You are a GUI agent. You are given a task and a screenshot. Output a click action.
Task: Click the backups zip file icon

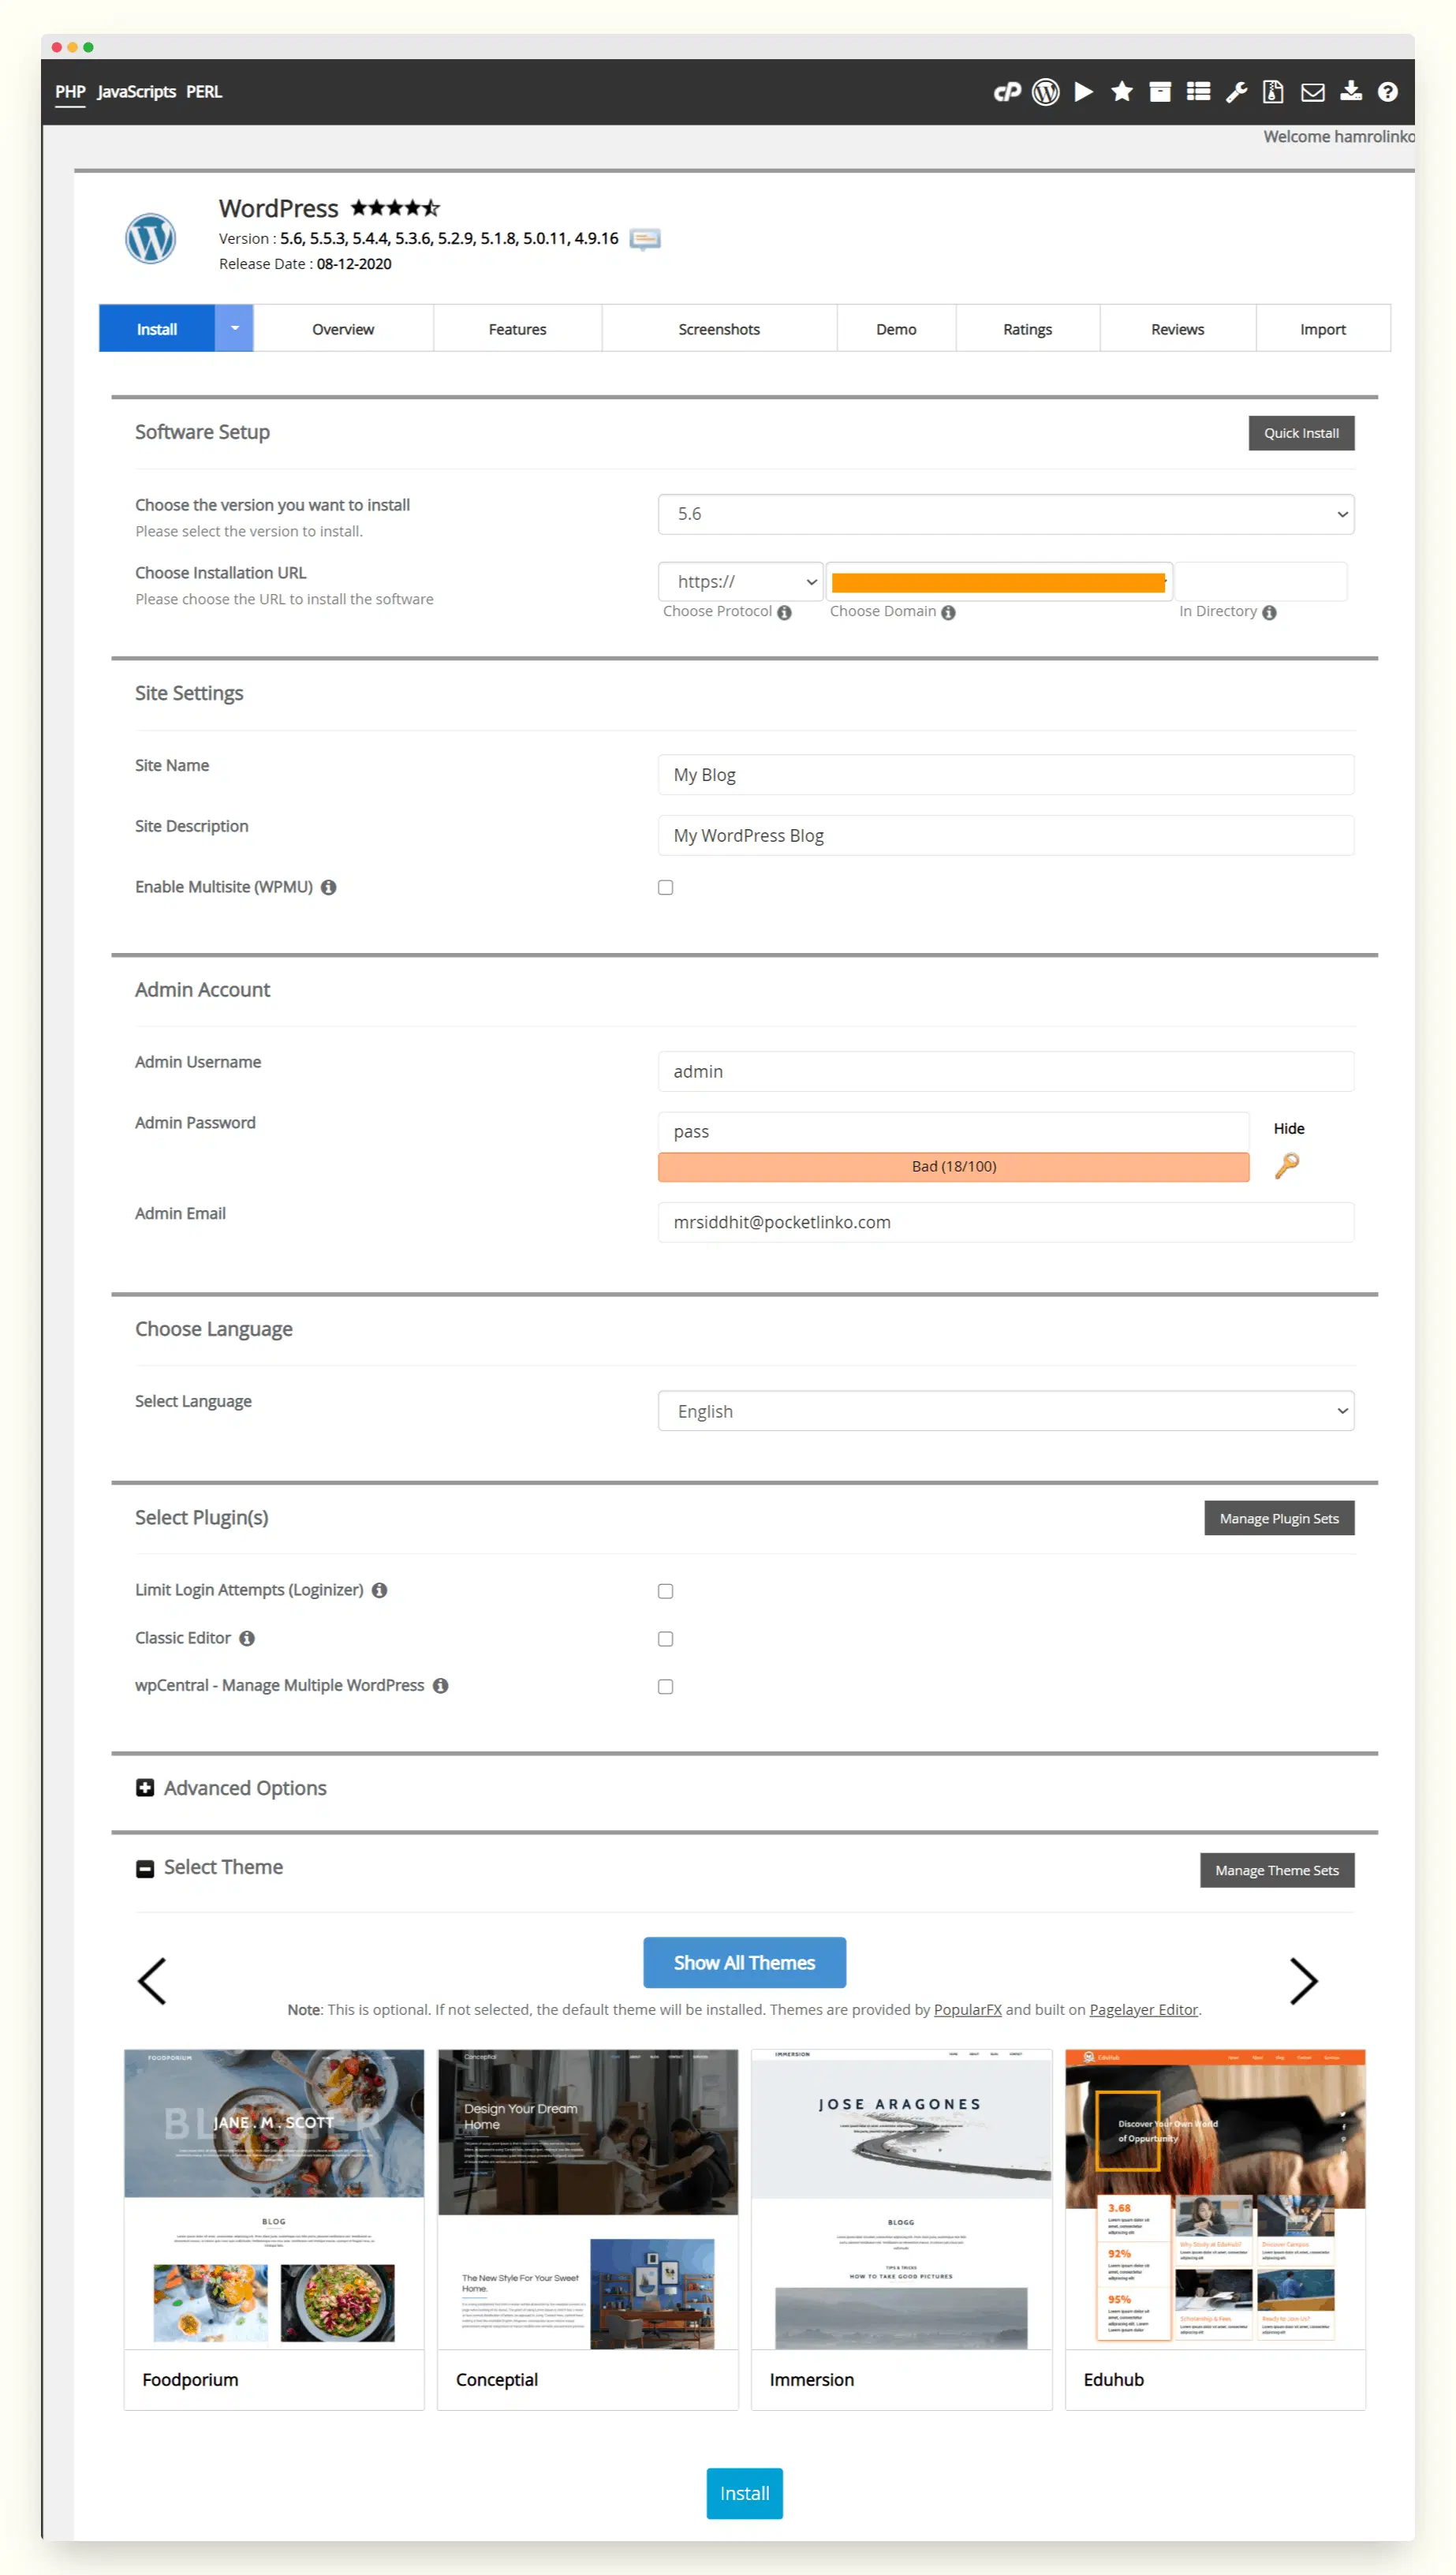point(1273,92)
